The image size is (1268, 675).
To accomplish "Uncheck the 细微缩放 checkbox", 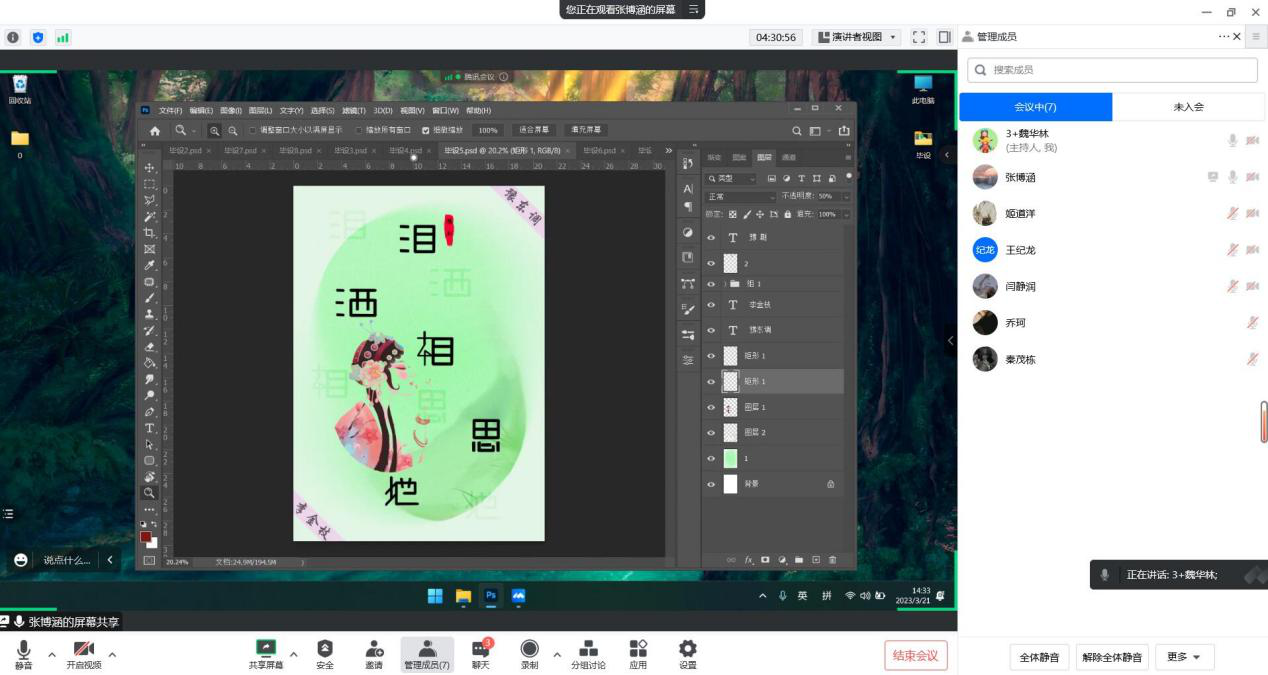I will tap(426, 130).
